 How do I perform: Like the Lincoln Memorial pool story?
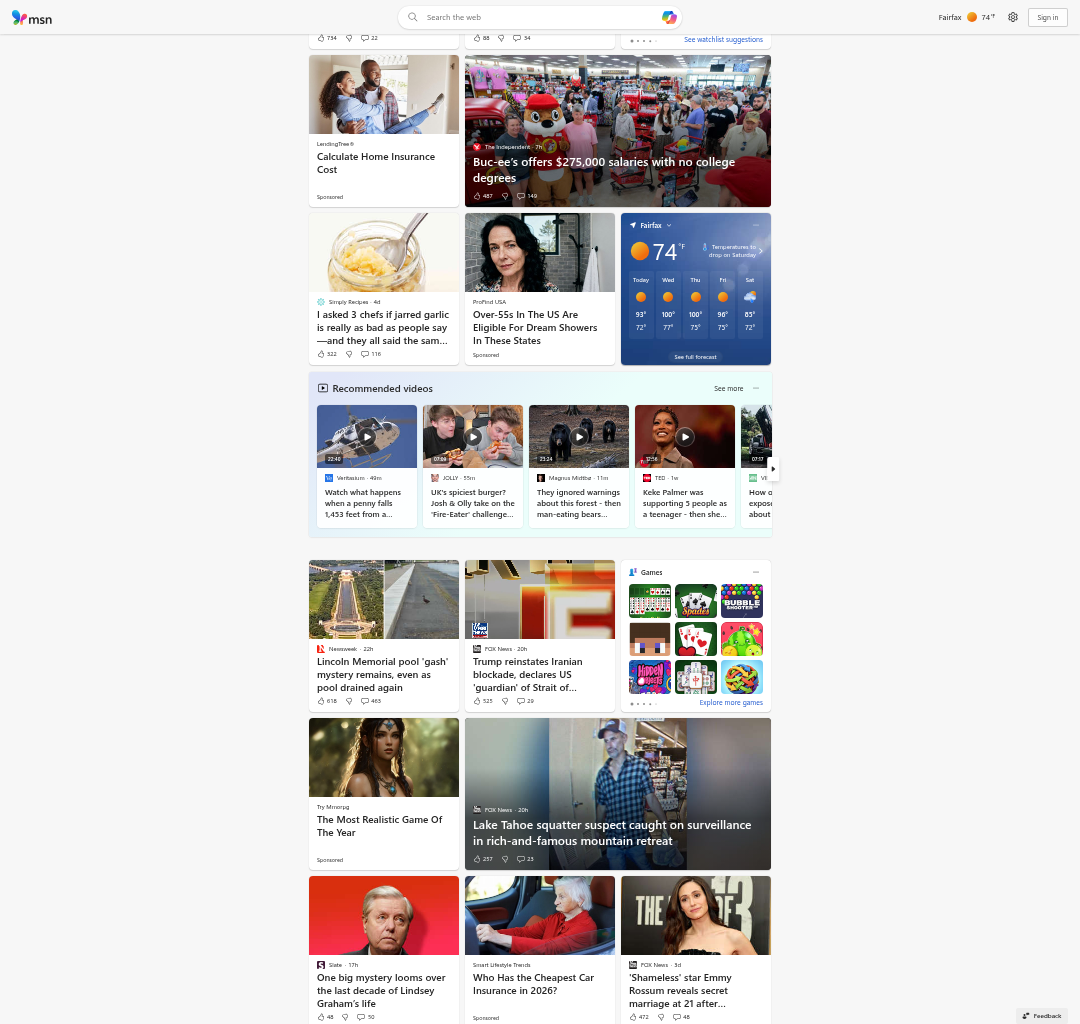point(327,701)
